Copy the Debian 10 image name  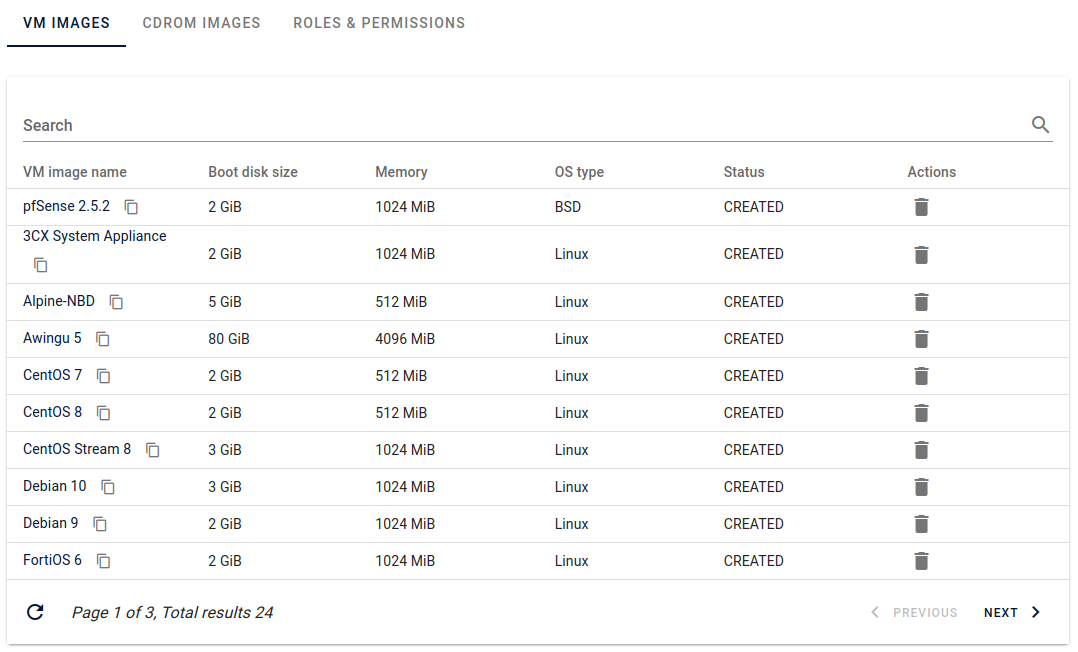coord(108,487)
